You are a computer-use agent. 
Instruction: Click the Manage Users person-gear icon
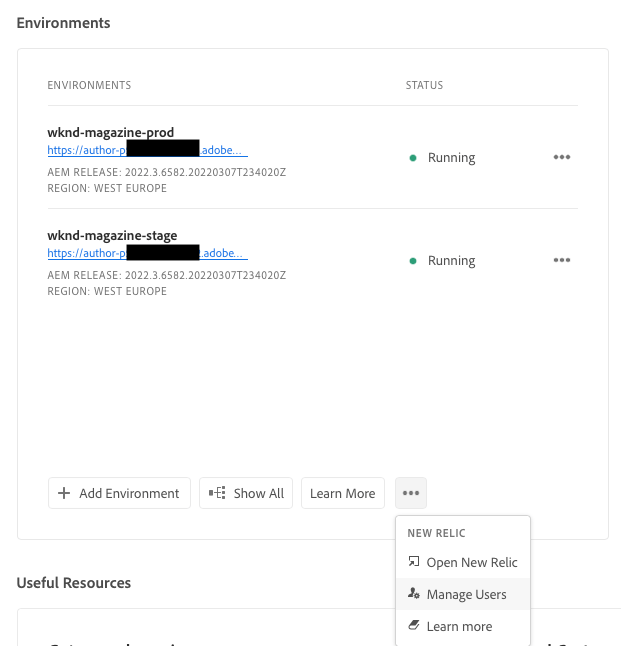point(413,594)
